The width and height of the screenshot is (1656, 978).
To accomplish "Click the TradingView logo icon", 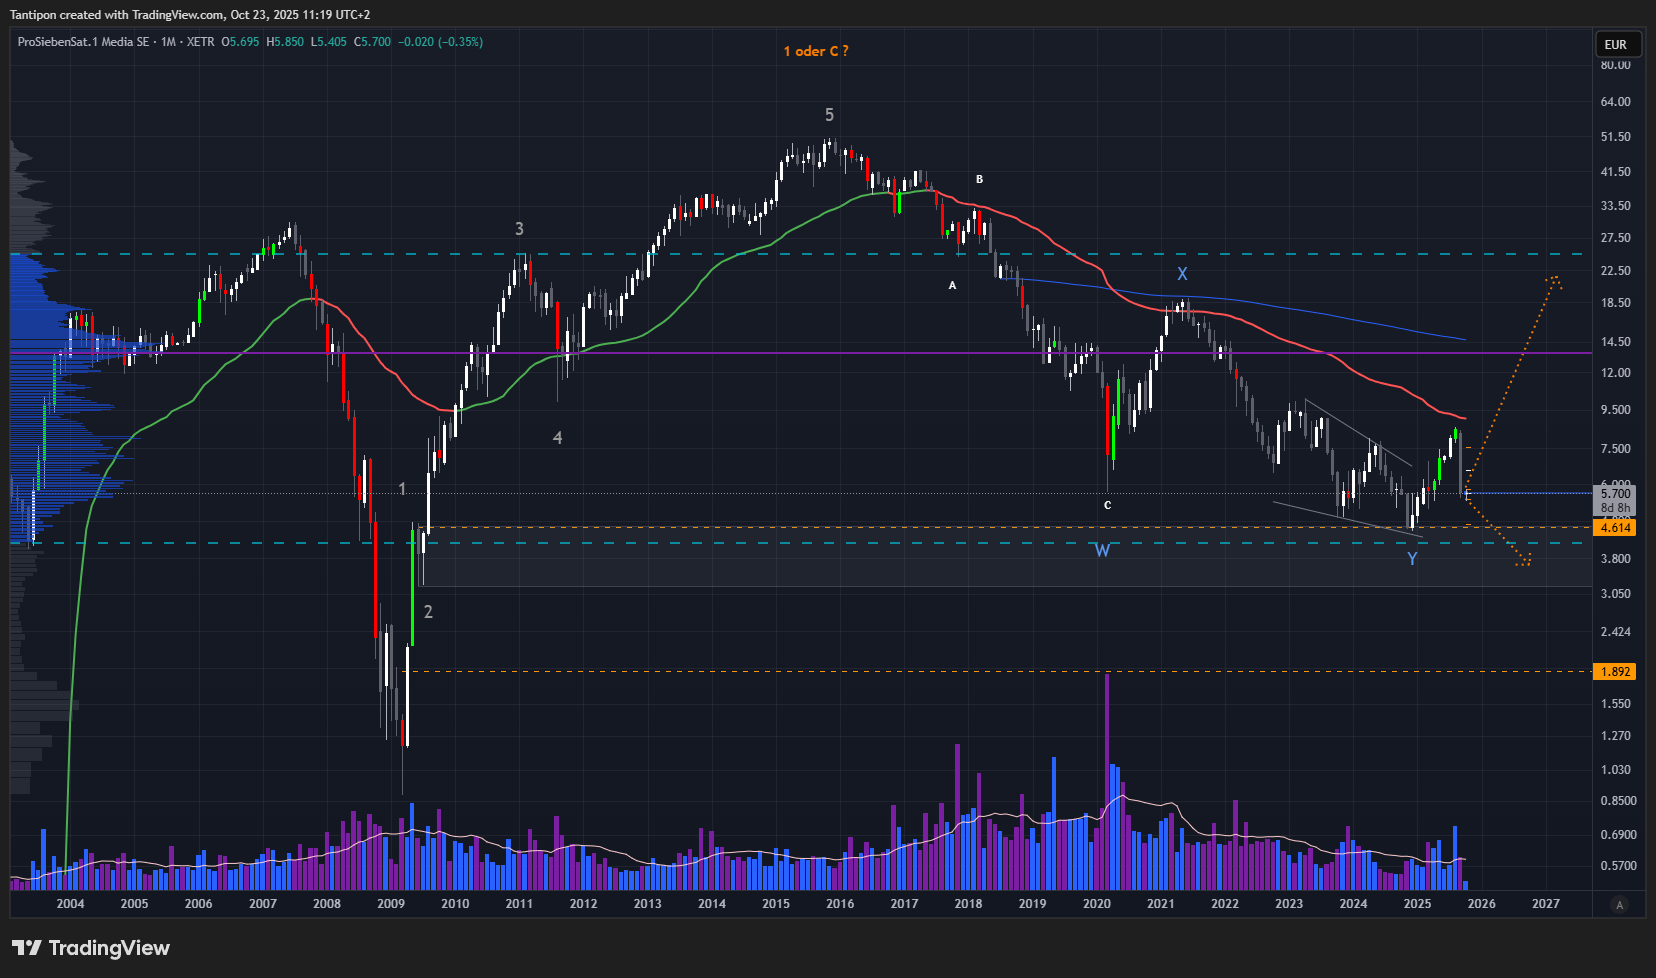I will click(x=27, y=948).
